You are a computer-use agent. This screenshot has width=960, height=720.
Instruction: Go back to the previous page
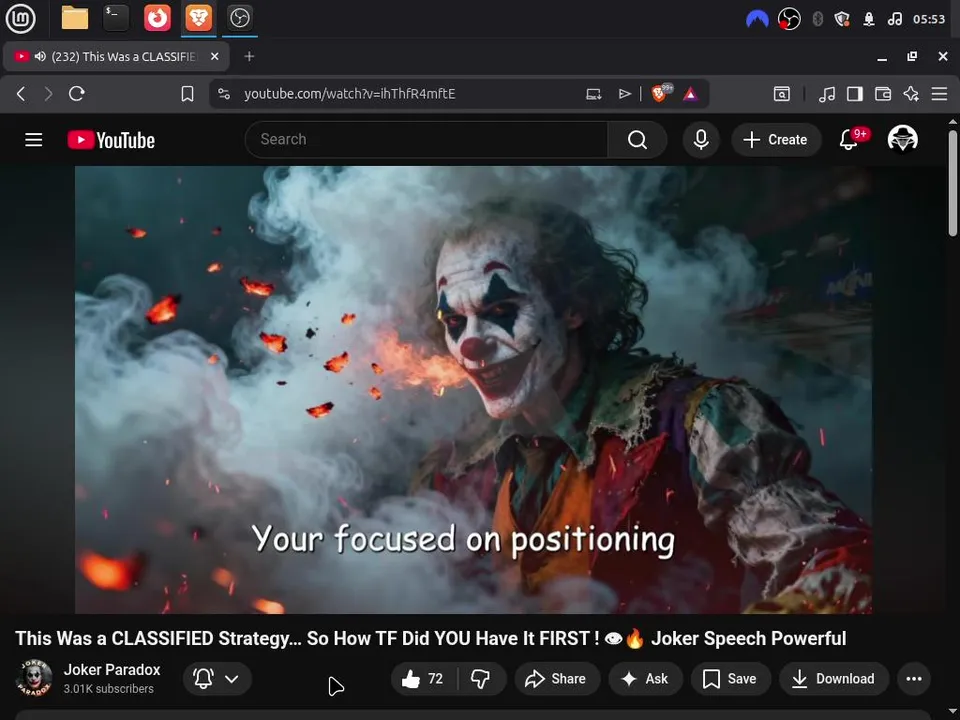click(x=21, y=94)
